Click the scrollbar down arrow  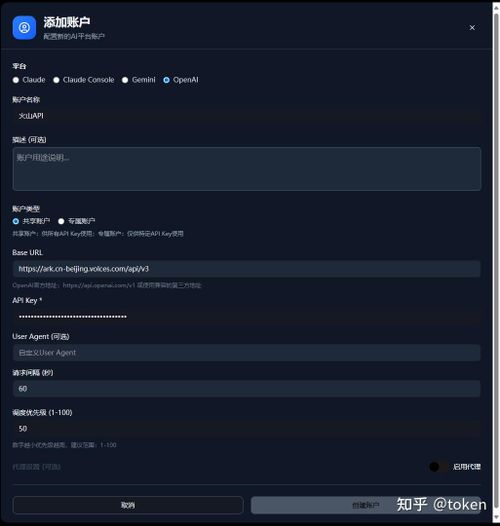496,518
